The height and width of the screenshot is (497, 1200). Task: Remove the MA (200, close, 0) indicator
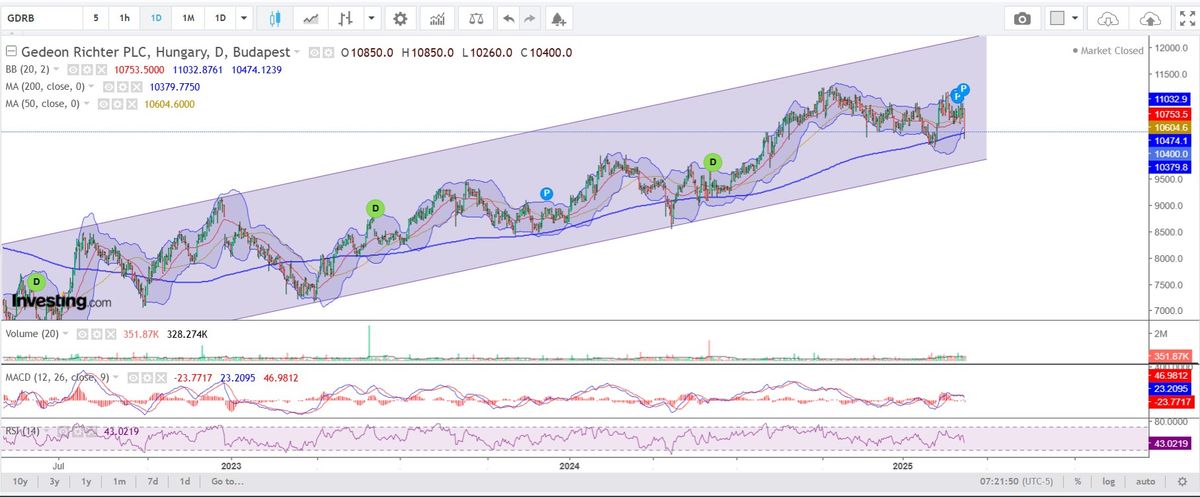click(x=136, y=87)
